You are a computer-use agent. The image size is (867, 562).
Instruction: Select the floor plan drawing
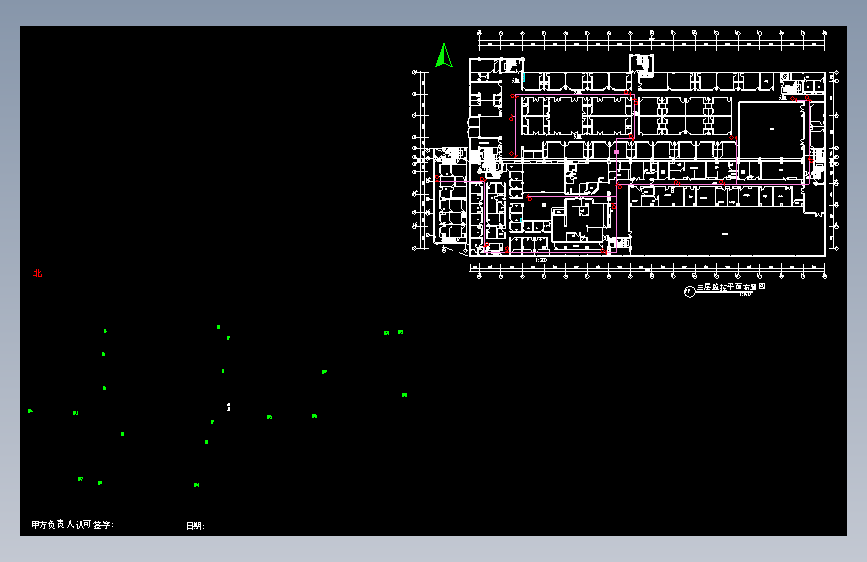(626, 154)
